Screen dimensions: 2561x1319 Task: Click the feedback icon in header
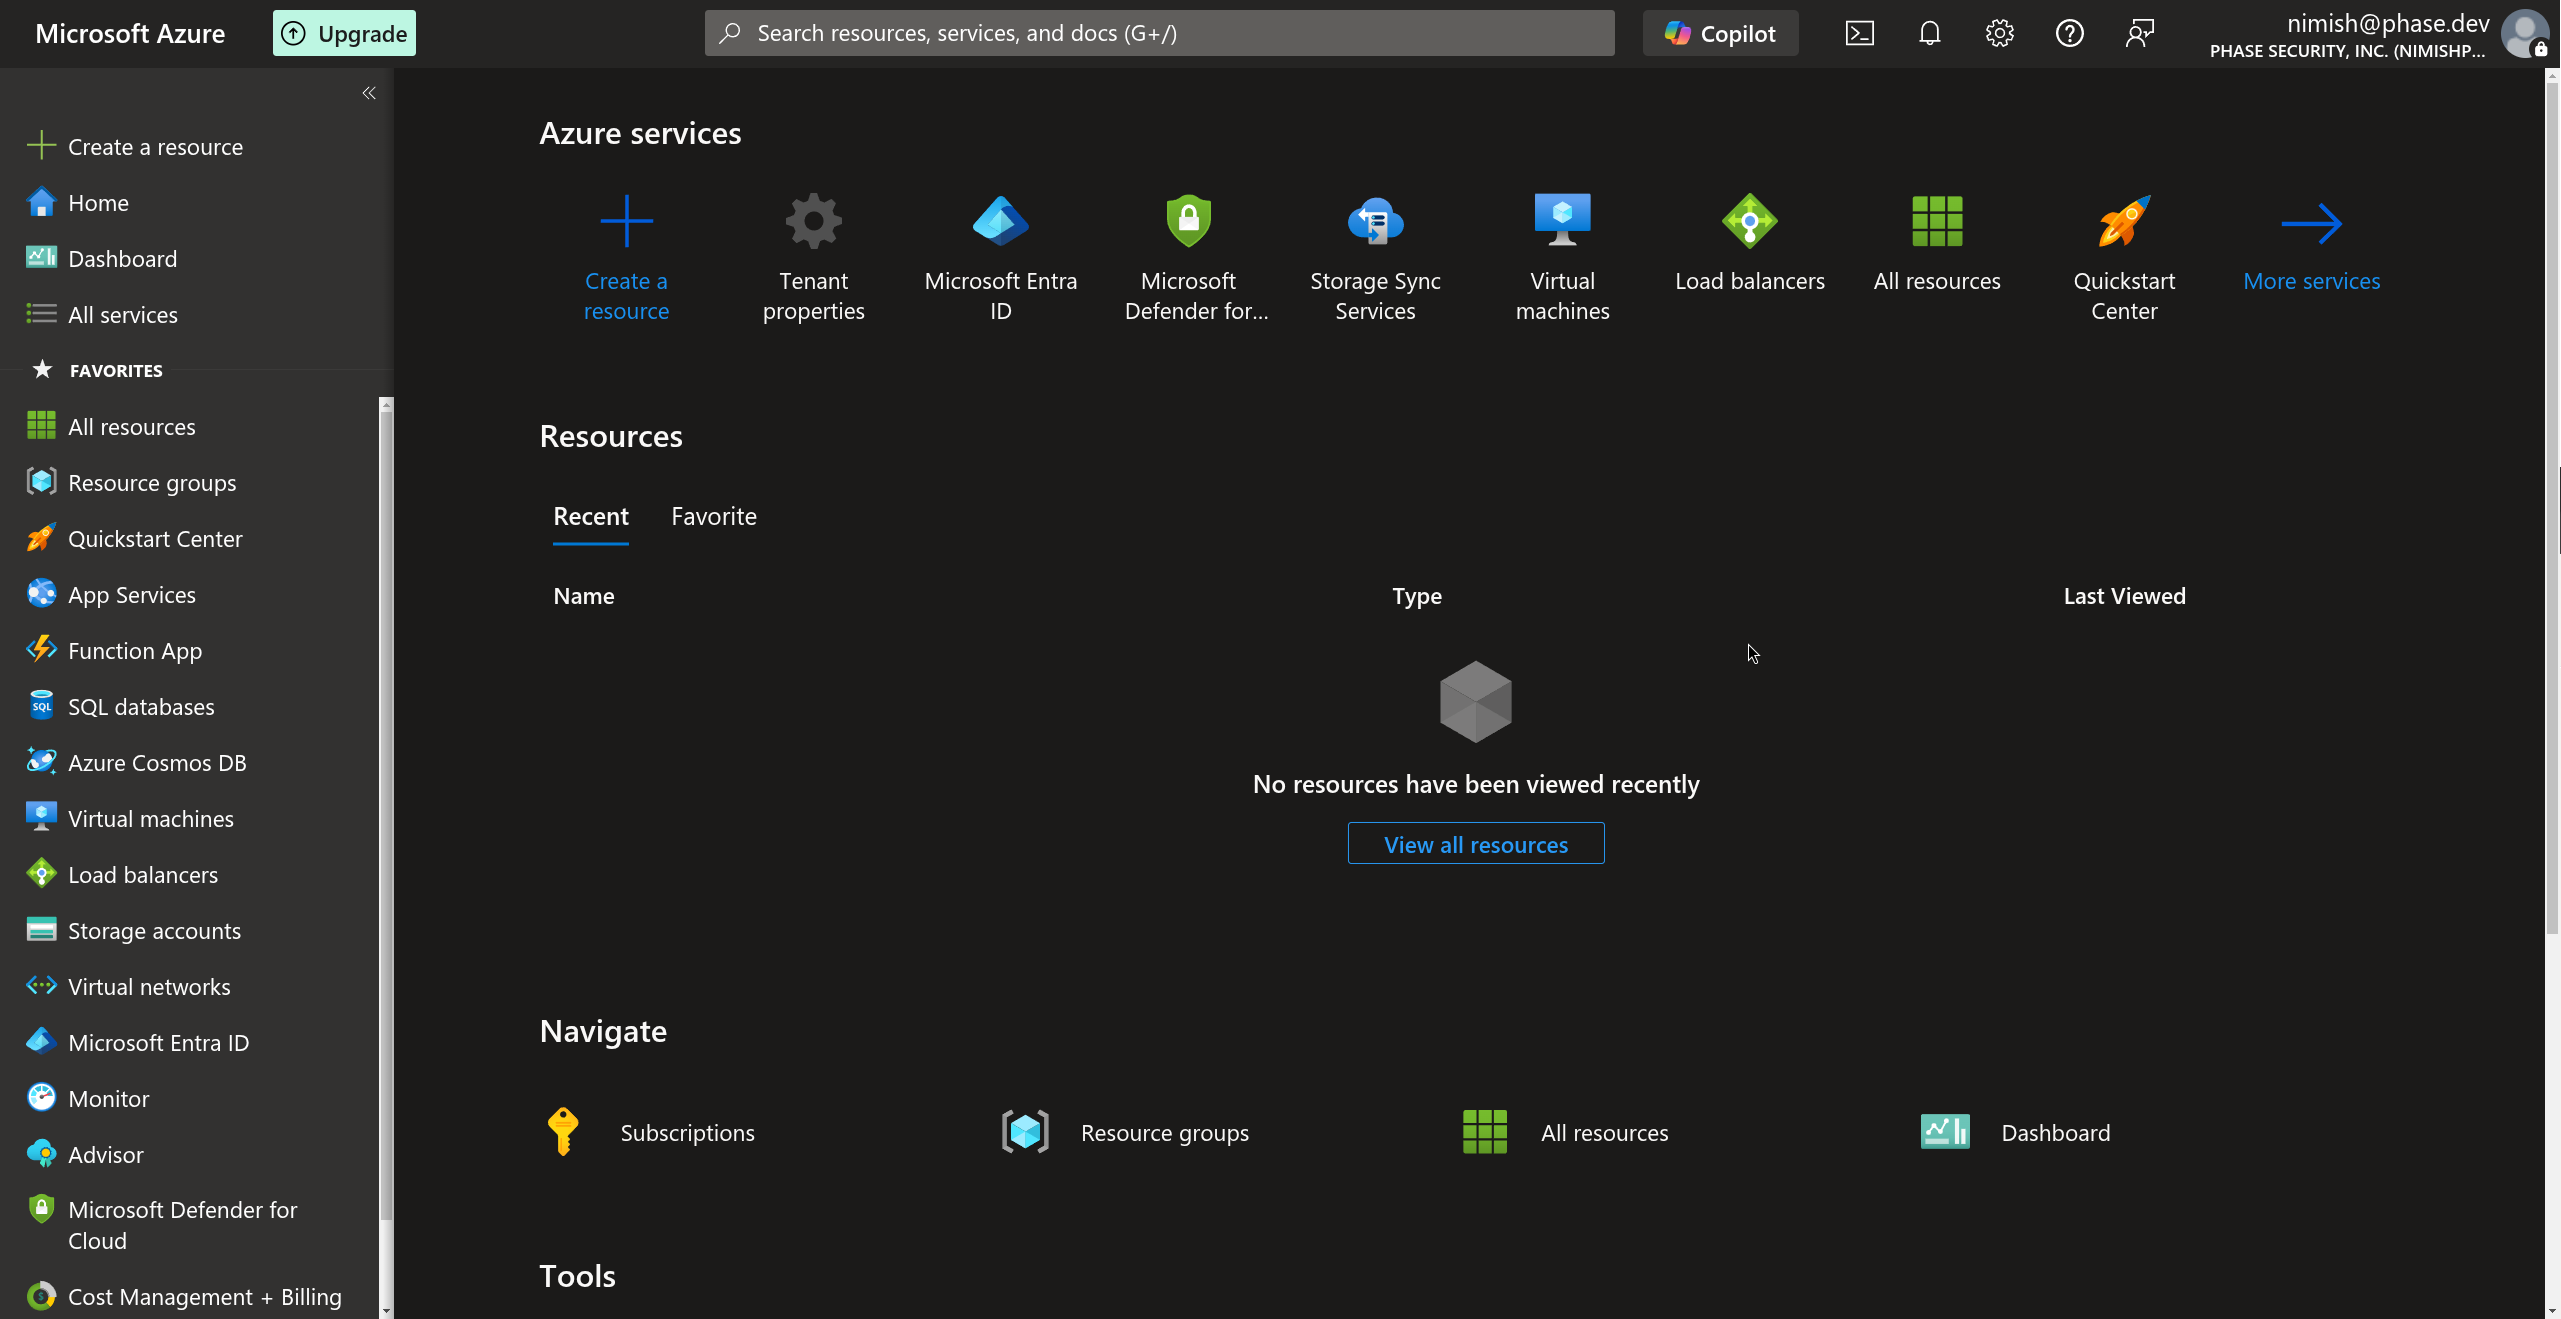[x=2139, y=33]
